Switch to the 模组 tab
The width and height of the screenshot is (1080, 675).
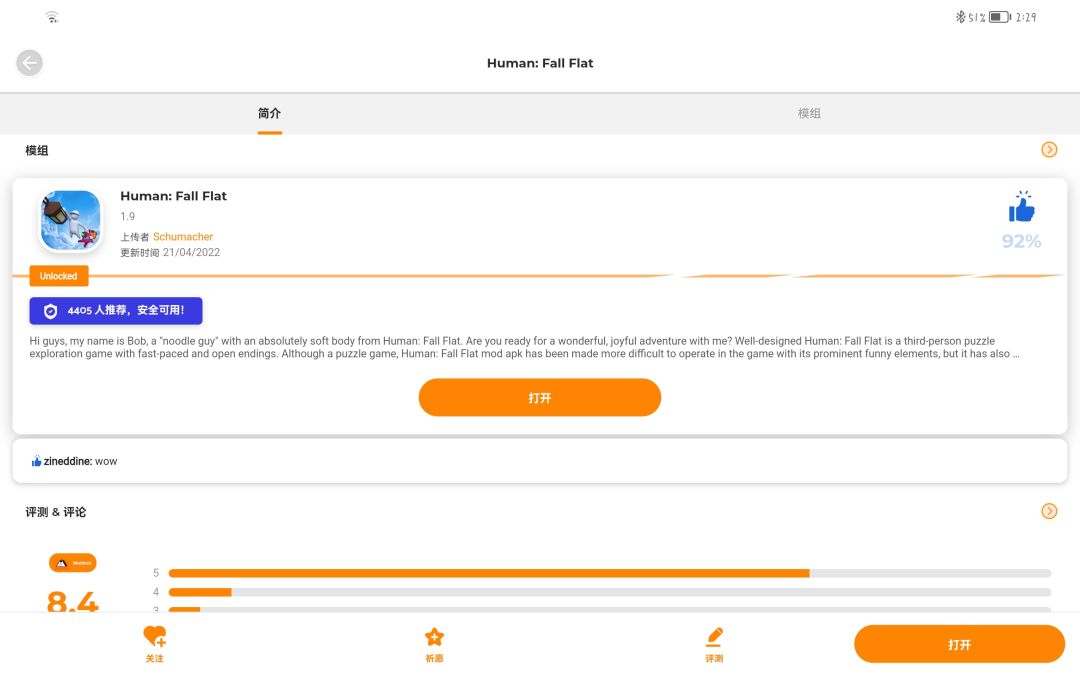[x=809, y=114]
